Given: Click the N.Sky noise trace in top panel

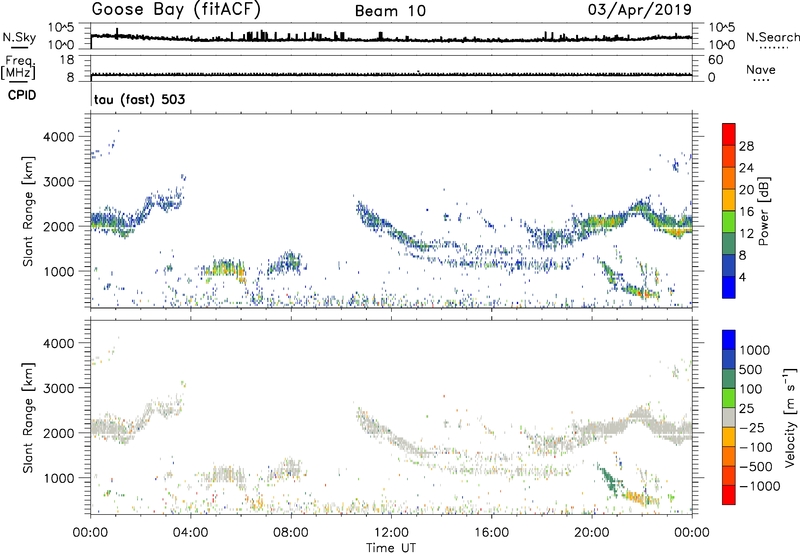Looking at the screenshot, I should coord(391,39).
